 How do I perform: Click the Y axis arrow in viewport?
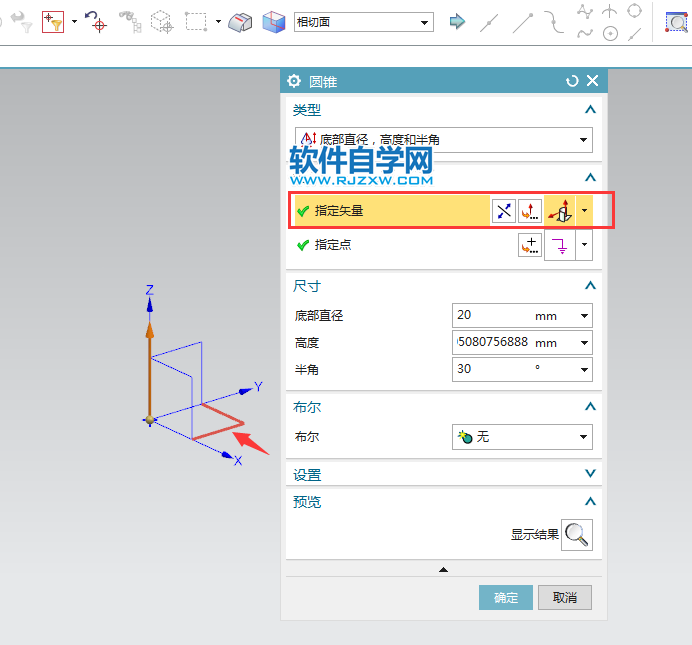[246, 390]
